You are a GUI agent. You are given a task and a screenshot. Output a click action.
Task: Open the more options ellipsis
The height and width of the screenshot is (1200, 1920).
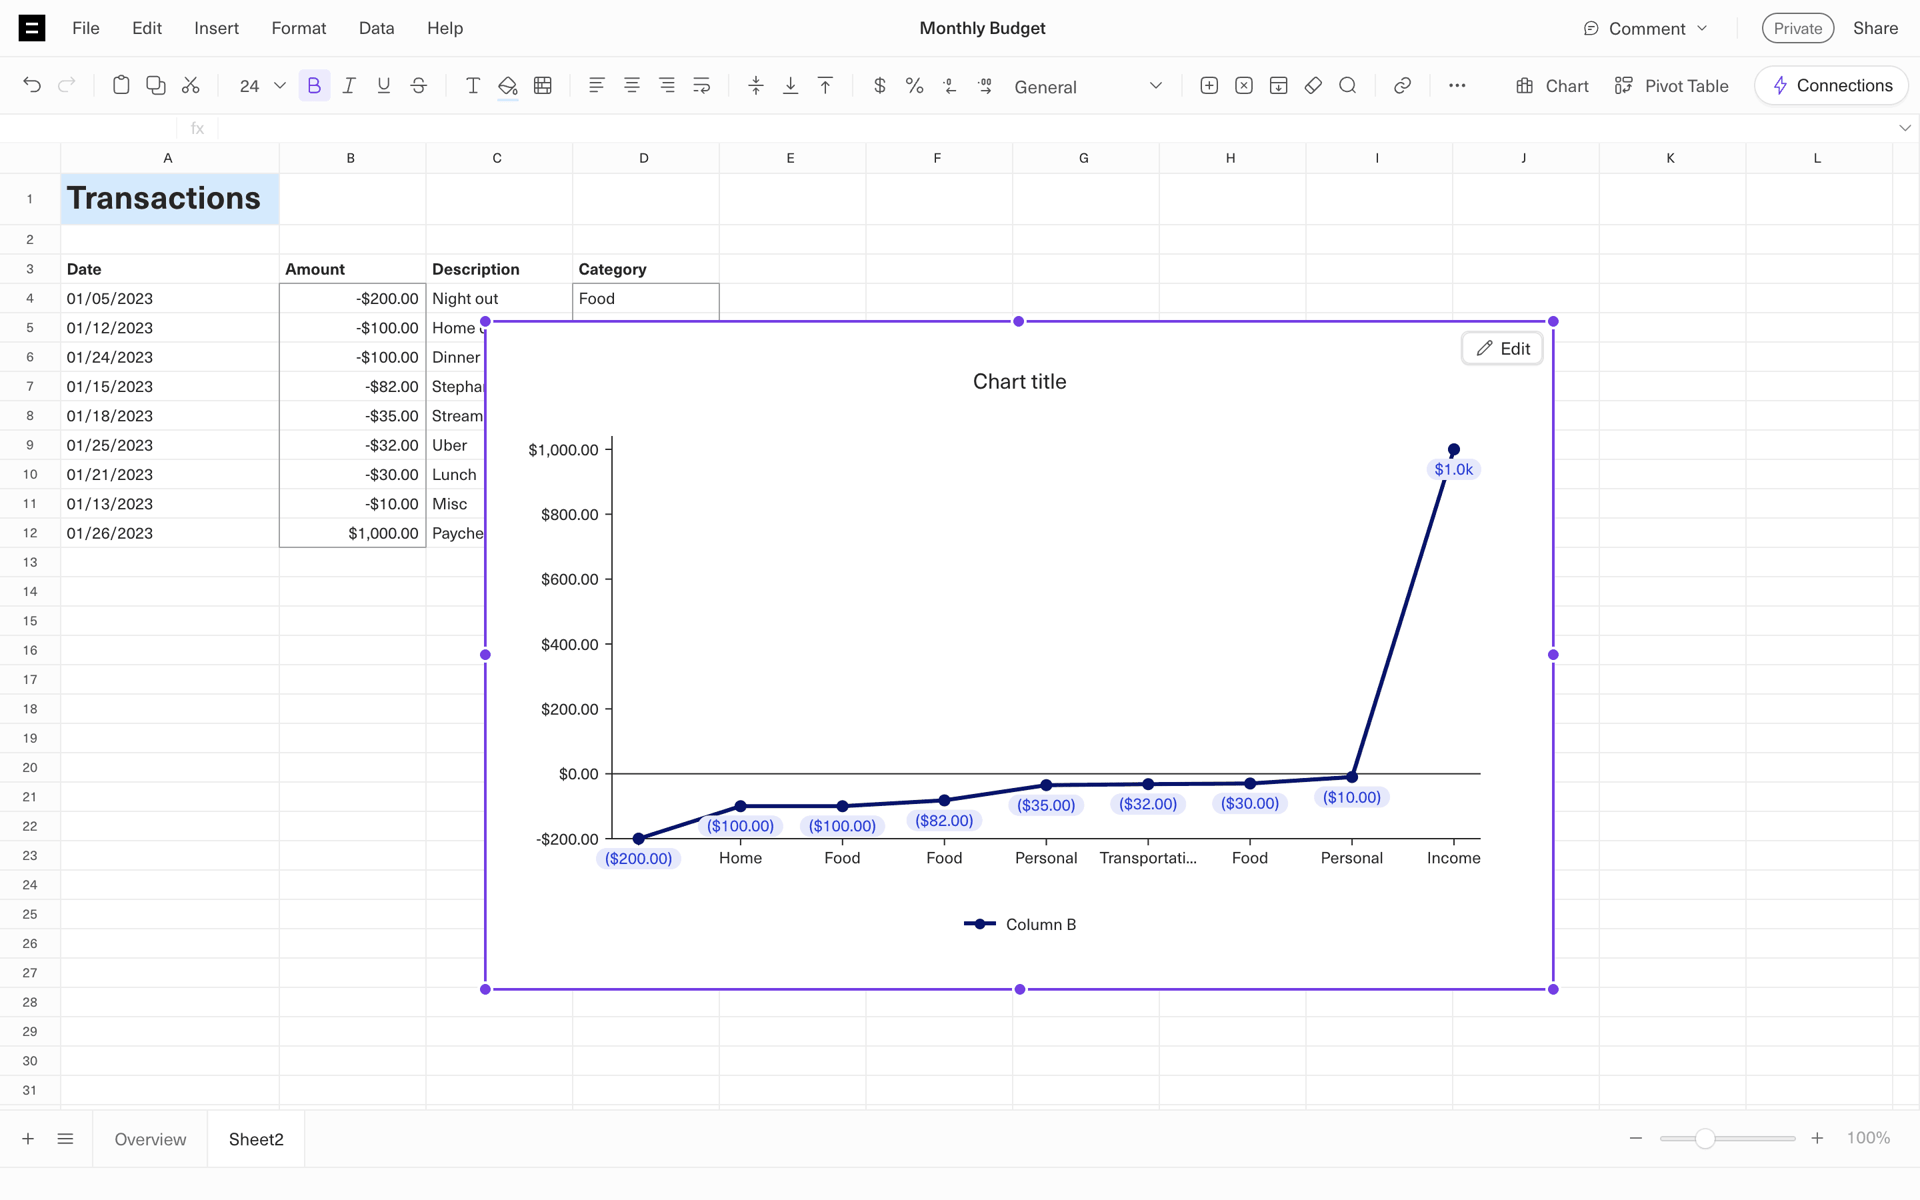(1457, 86)
